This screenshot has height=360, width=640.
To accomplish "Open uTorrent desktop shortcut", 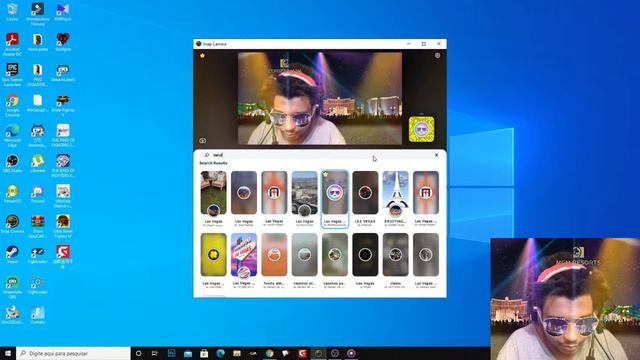I will coord(38,163).
